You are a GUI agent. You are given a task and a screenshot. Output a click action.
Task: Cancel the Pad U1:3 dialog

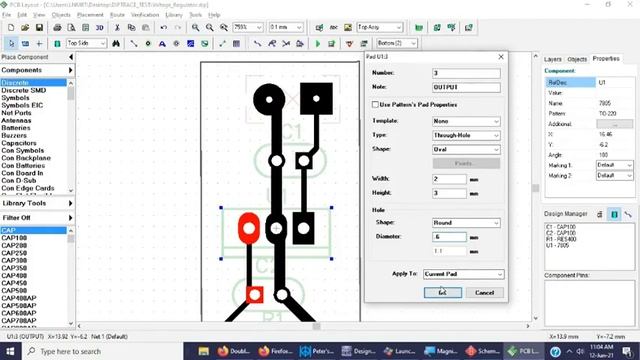484,293
